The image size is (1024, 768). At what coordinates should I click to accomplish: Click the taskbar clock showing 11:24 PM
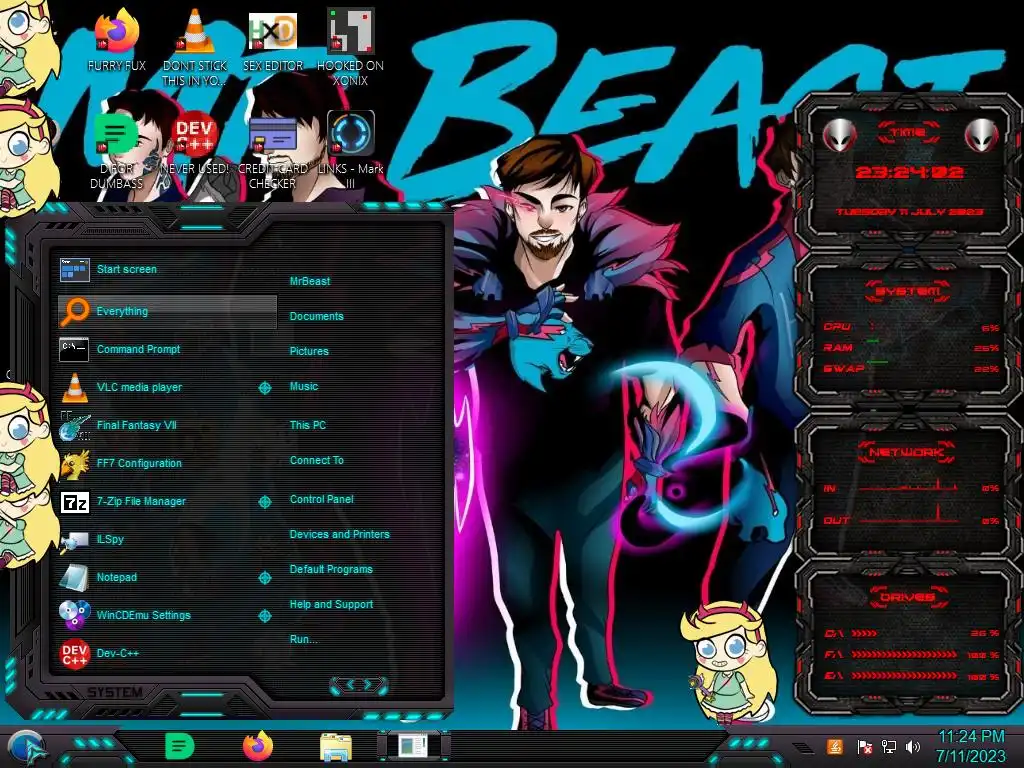pyautogui.click(x=970, y=746)
